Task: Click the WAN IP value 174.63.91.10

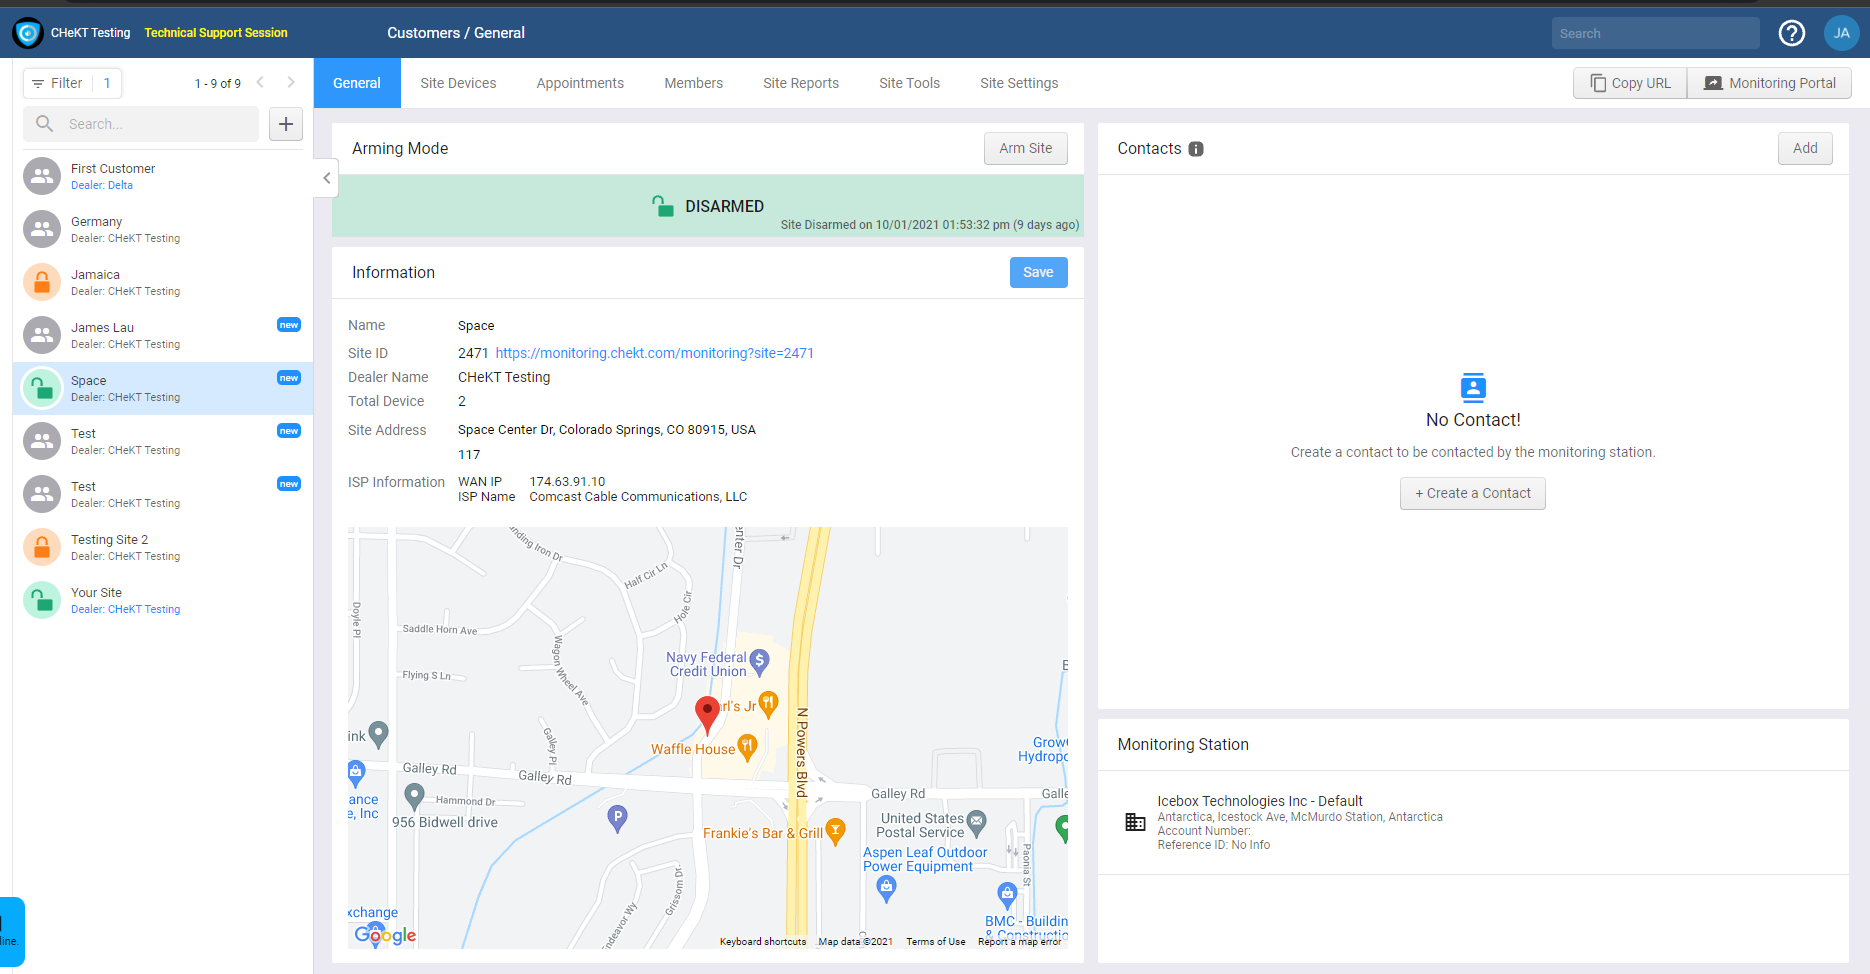Action: click(567, 482)
